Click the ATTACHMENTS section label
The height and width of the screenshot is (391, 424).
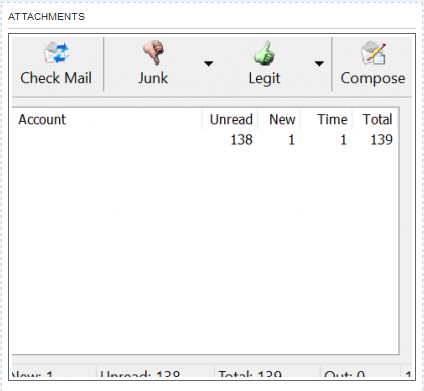pos(46,17)
